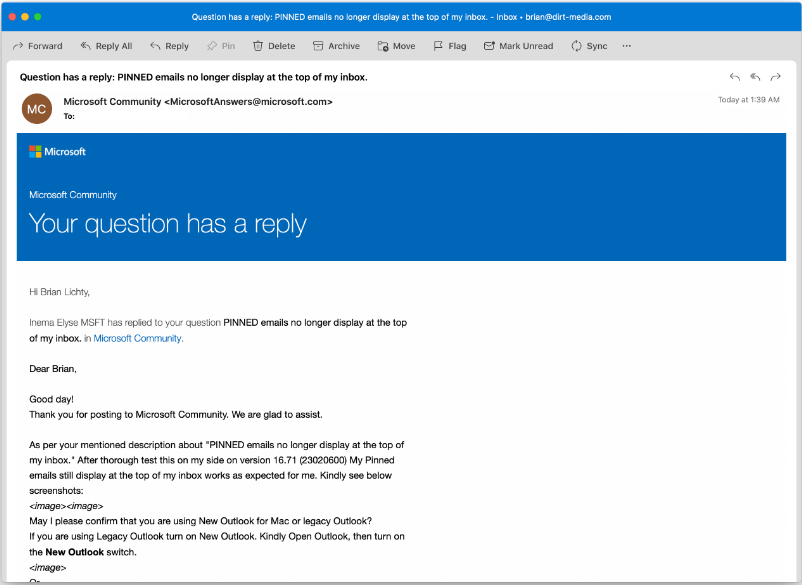Click the 'Dear Brian,' line
This screenshot has height=585, width=802.
[53, 369]
